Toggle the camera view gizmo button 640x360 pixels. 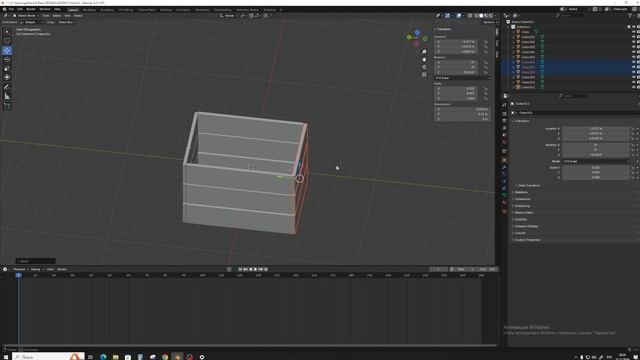point(424,67)
